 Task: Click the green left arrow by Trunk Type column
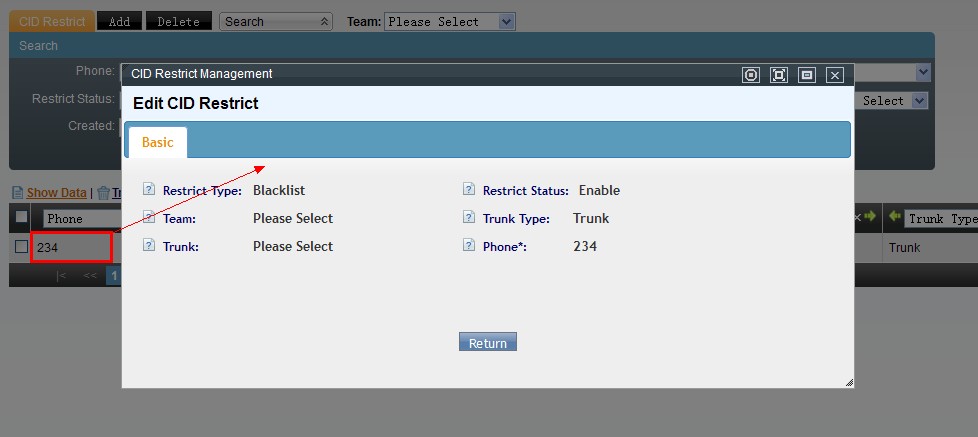pyautogui.click(x=895, y=216)
